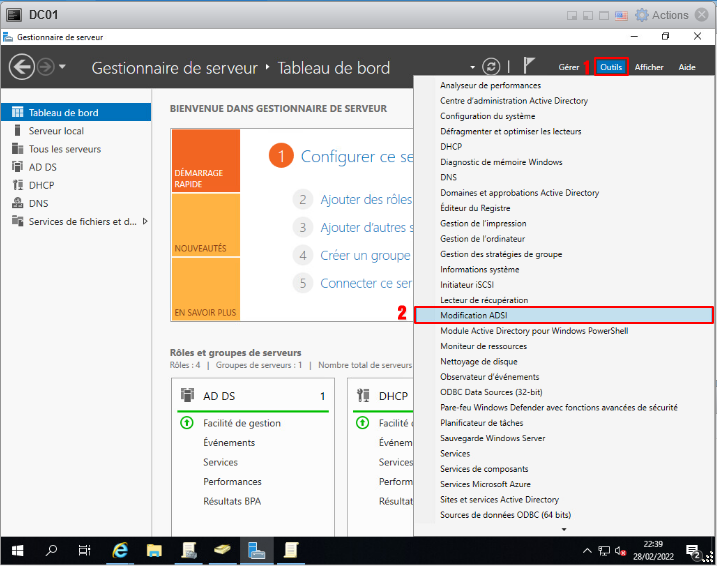
Task: Expand Services de fichiers arrow
Action: (145, 221)
